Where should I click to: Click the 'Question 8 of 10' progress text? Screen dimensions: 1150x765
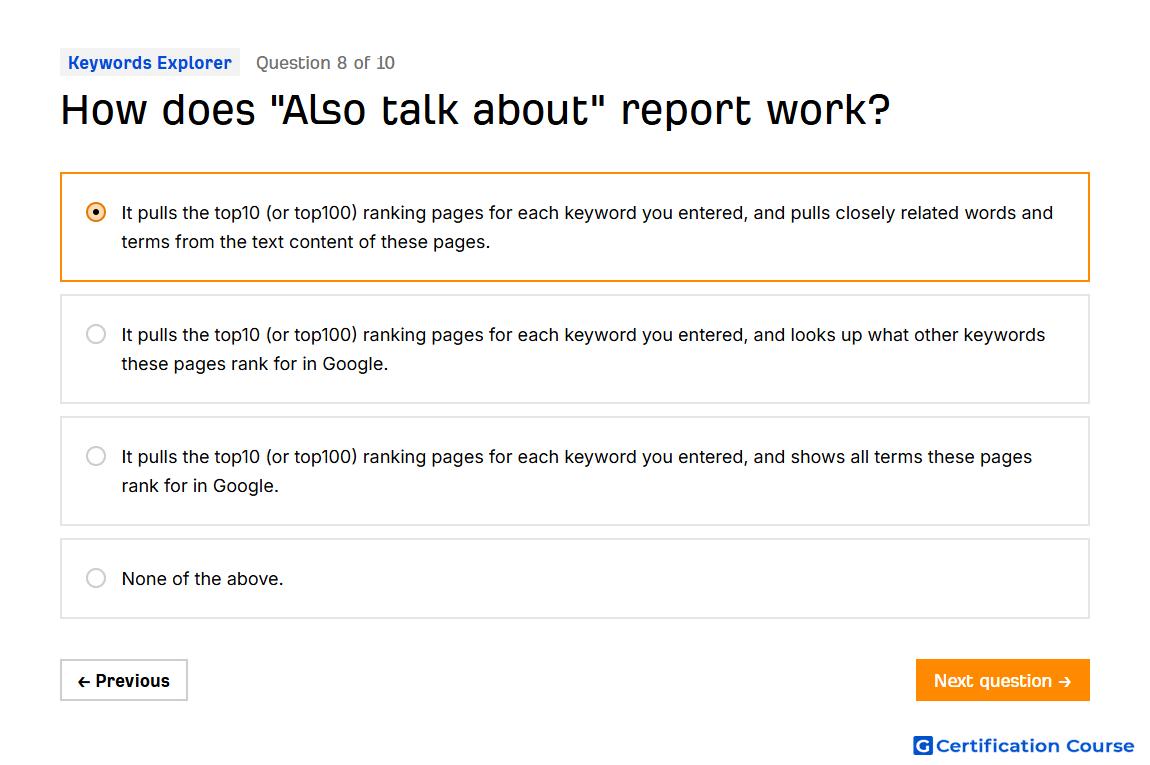[x=325, y=63]
